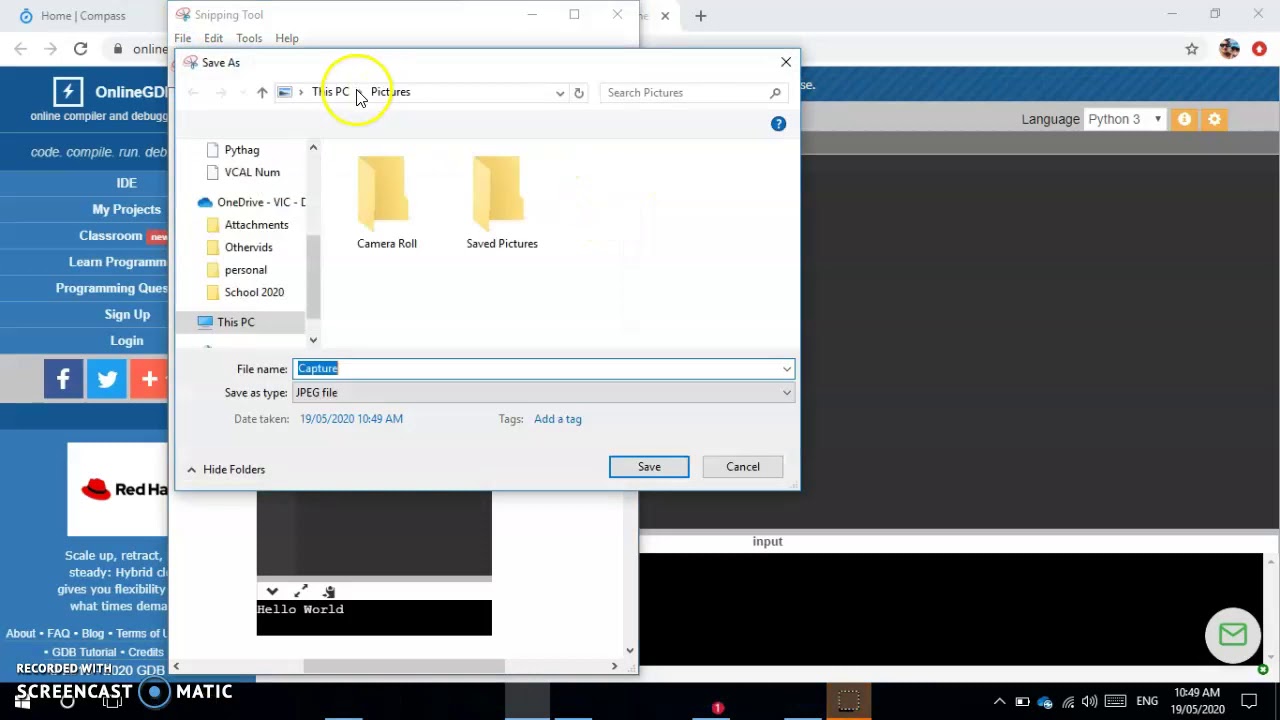Click the Blog footer link

pyautogui.click(x=93, y=633)
